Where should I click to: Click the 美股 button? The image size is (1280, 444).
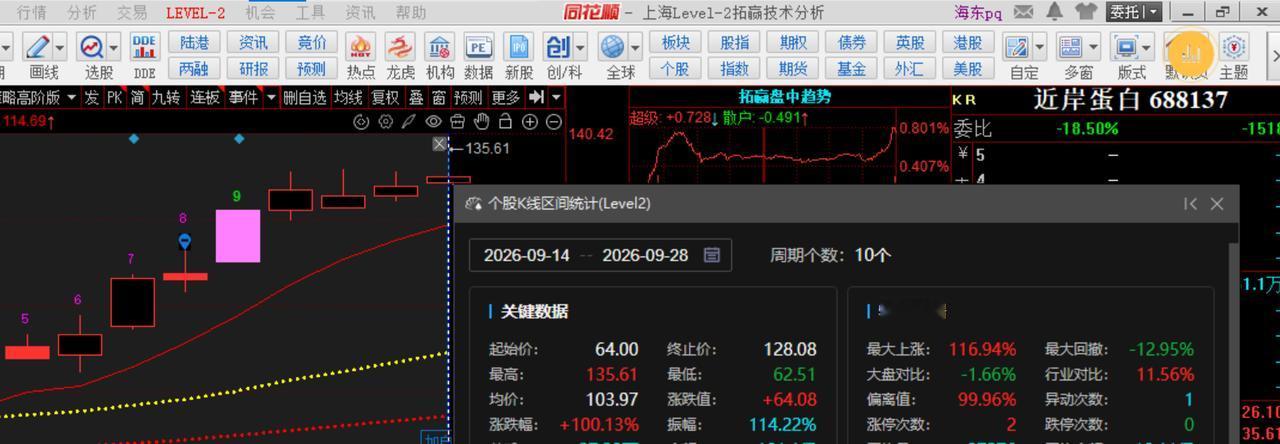(x=968, y=69)
